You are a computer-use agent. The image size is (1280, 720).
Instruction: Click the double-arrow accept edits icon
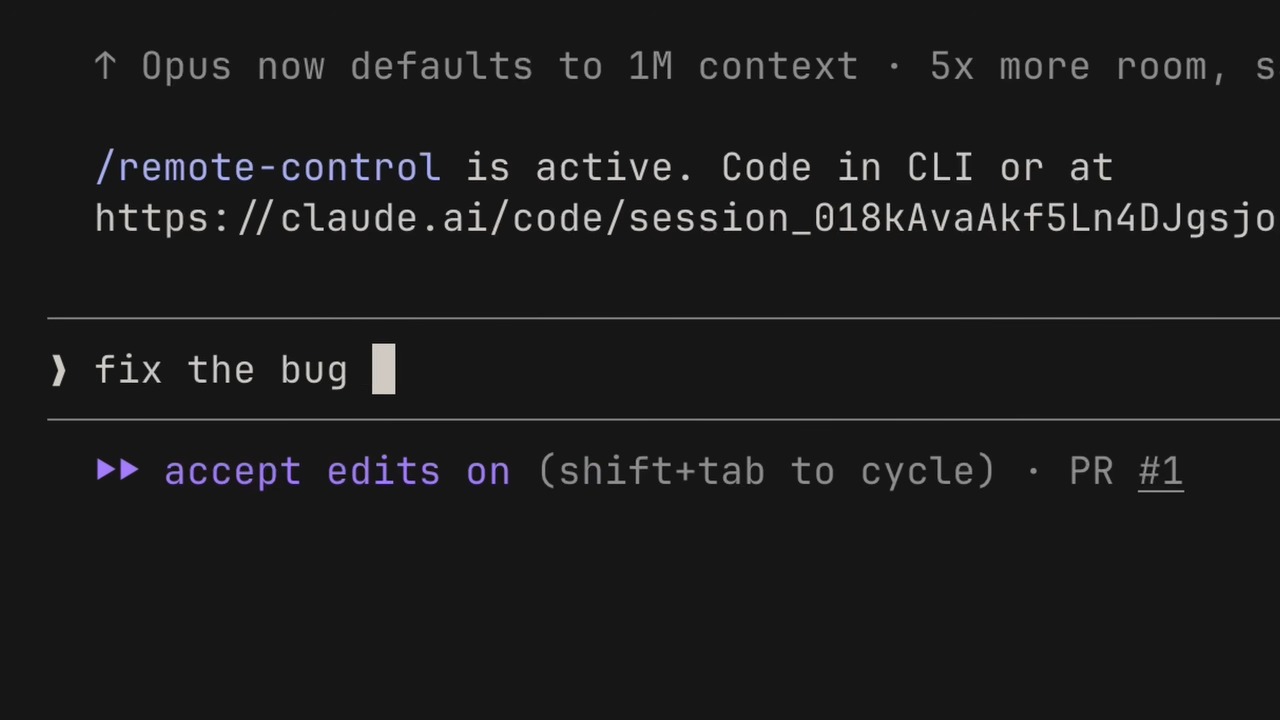[x=118, y=470]
